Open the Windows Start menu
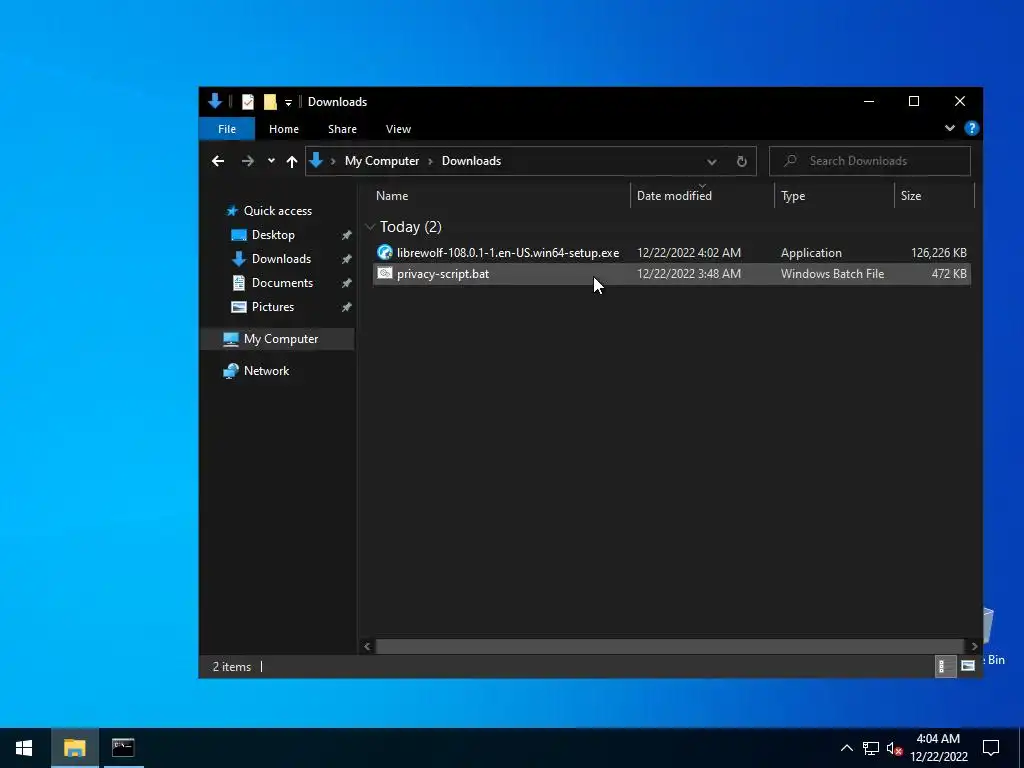Viewport: 1024px width, 768px height. [x=24, y=748]
